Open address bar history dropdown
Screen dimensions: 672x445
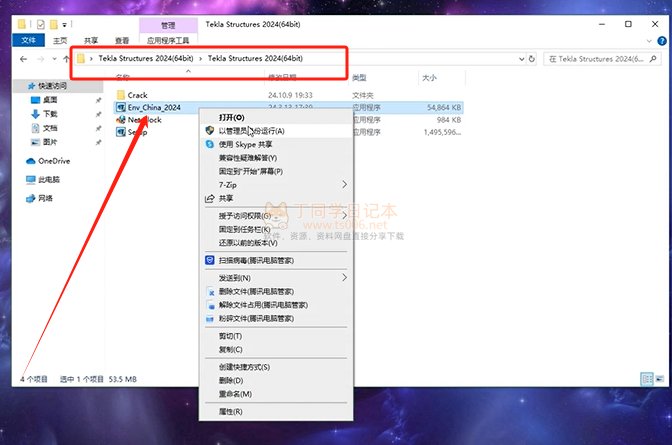pos(522,59)
